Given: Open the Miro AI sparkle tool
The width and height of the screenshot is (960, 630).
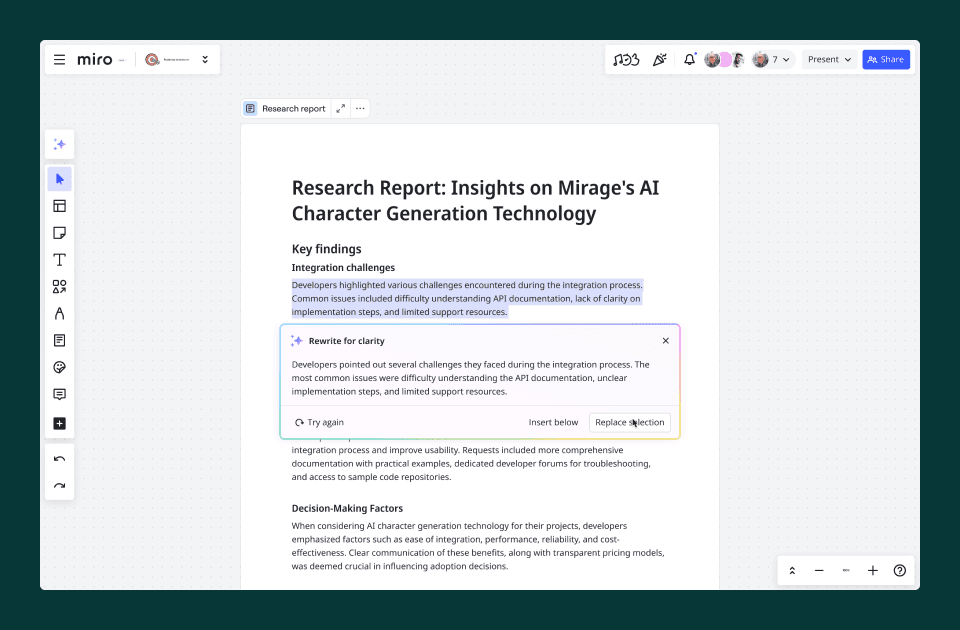Looking at the screenshot, I should point(59,144).
